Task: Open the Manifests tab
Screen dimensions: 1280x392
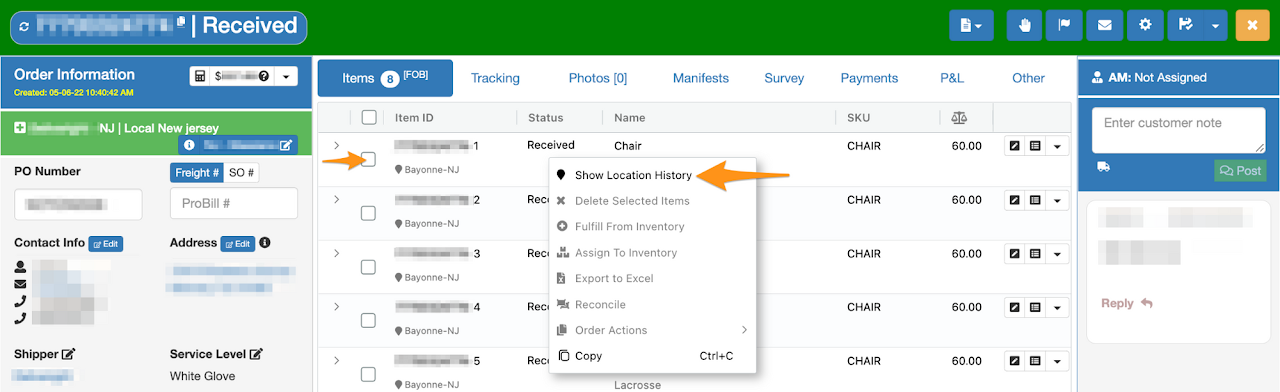Action: point(701,78)
